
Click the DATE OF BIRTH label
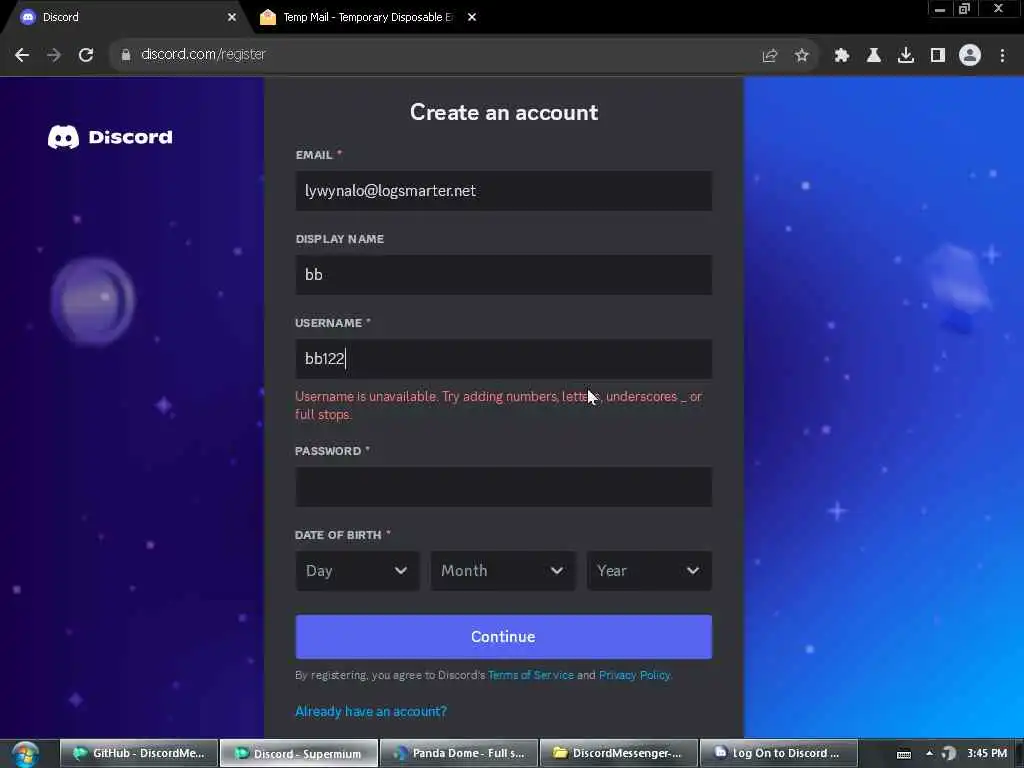(x=338, y=535)
